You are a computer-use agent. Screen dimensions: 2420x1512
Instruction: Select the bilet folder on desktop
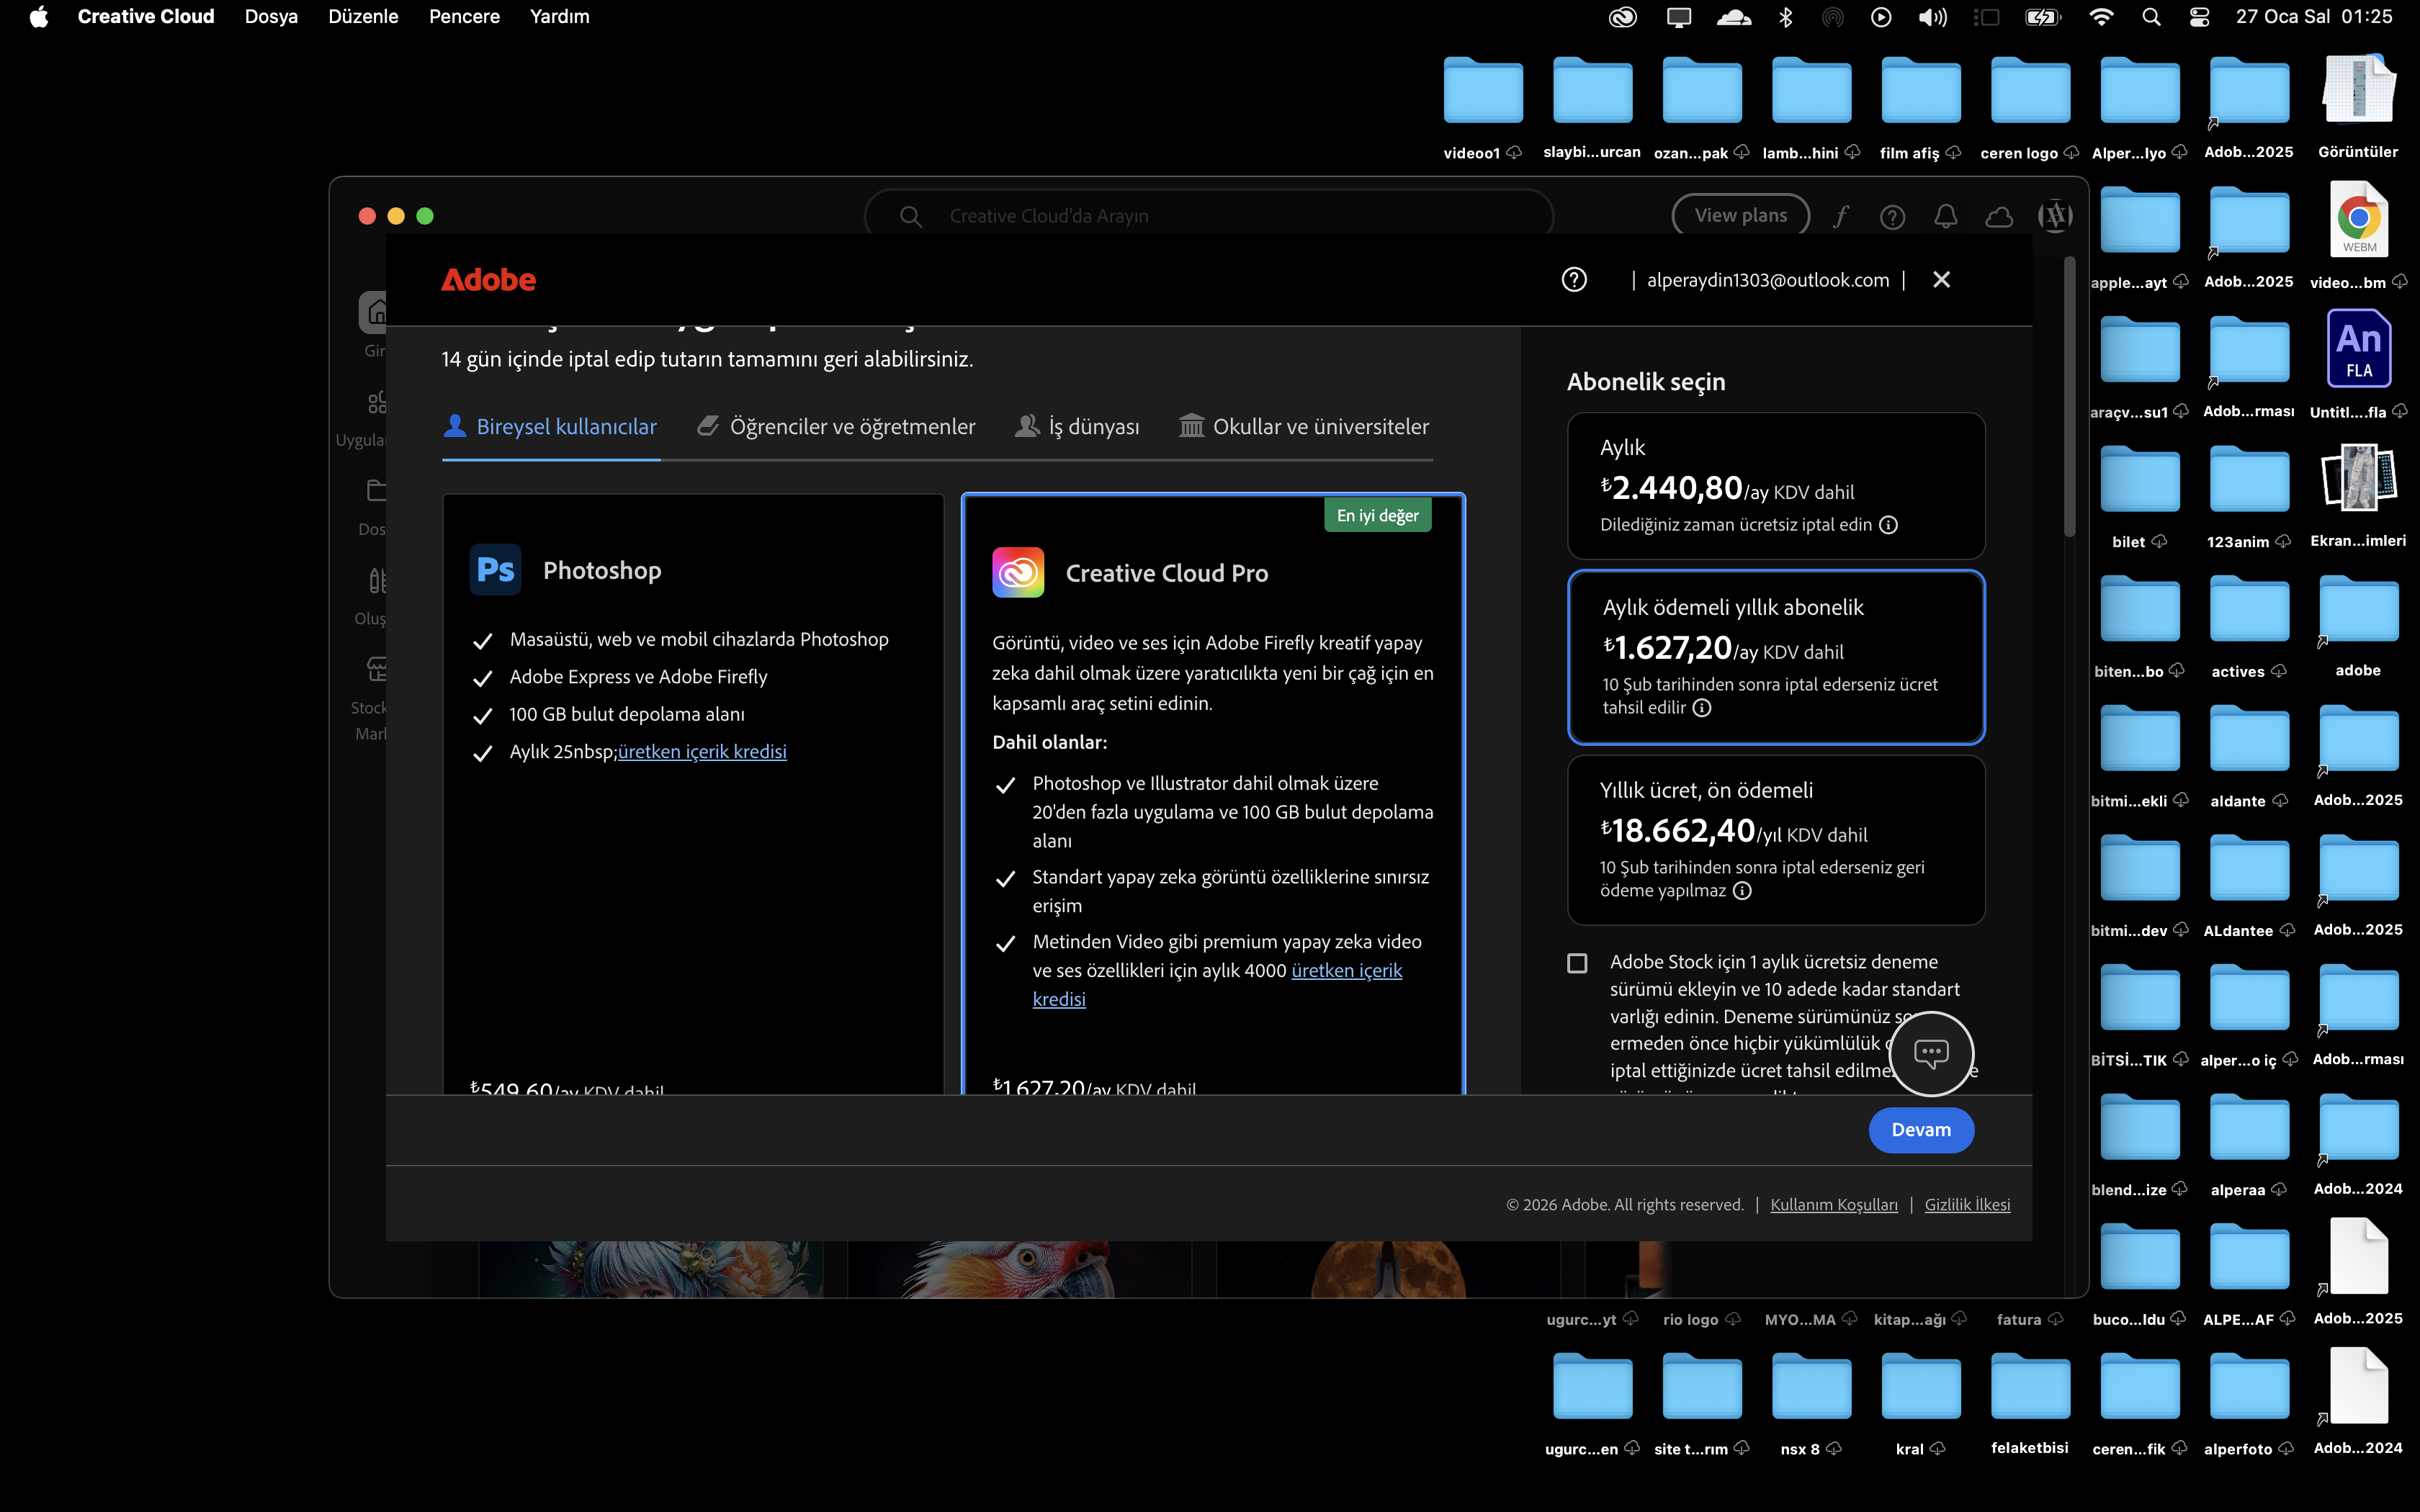click(x=2140, y=479)
